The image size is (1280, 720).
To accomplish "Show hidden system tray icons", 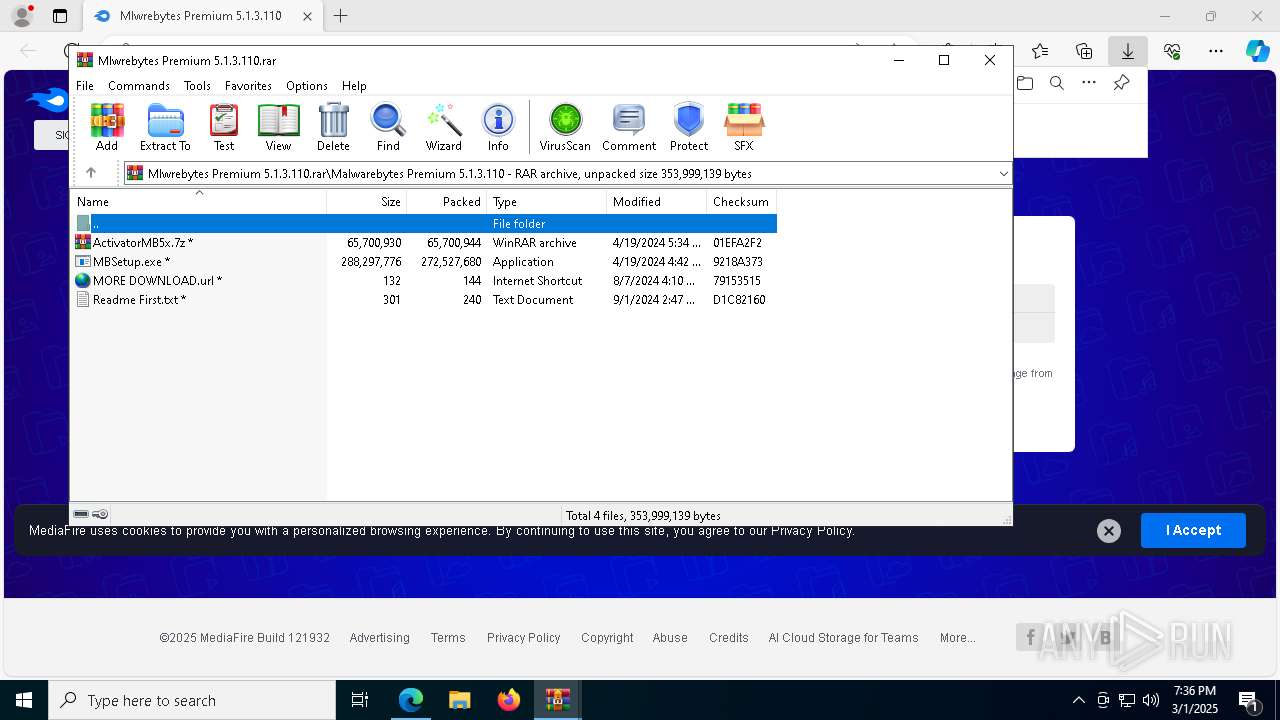I will [1078, 700].
